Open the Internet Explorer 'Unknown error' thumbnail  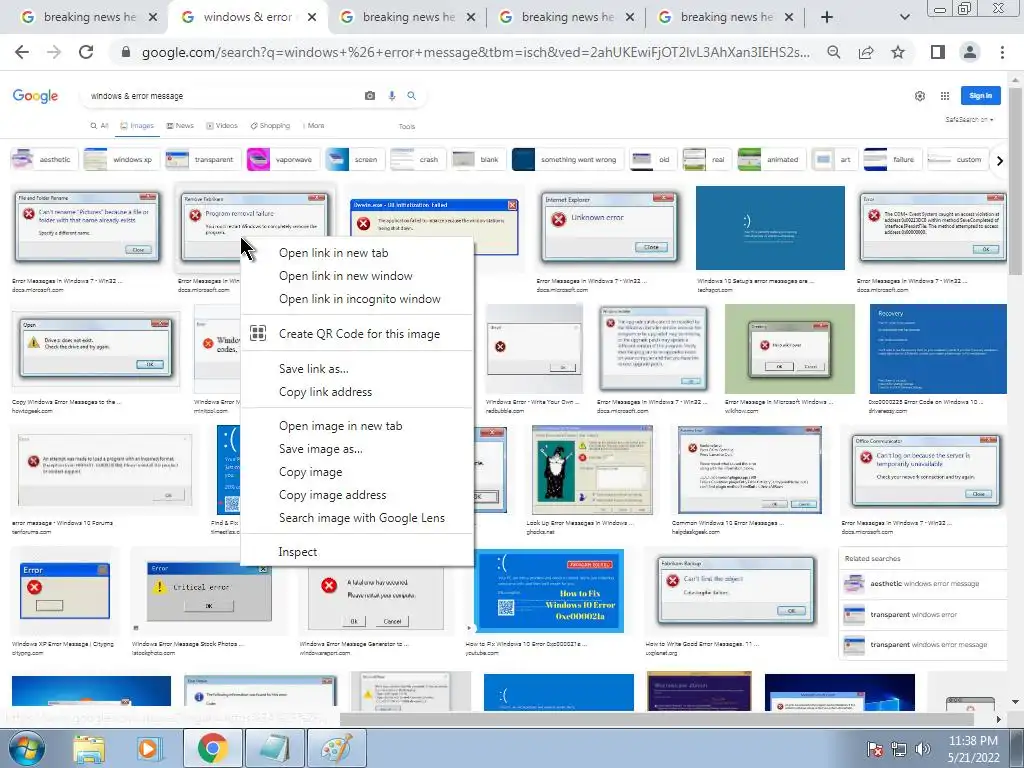click(x=609, y=227)
